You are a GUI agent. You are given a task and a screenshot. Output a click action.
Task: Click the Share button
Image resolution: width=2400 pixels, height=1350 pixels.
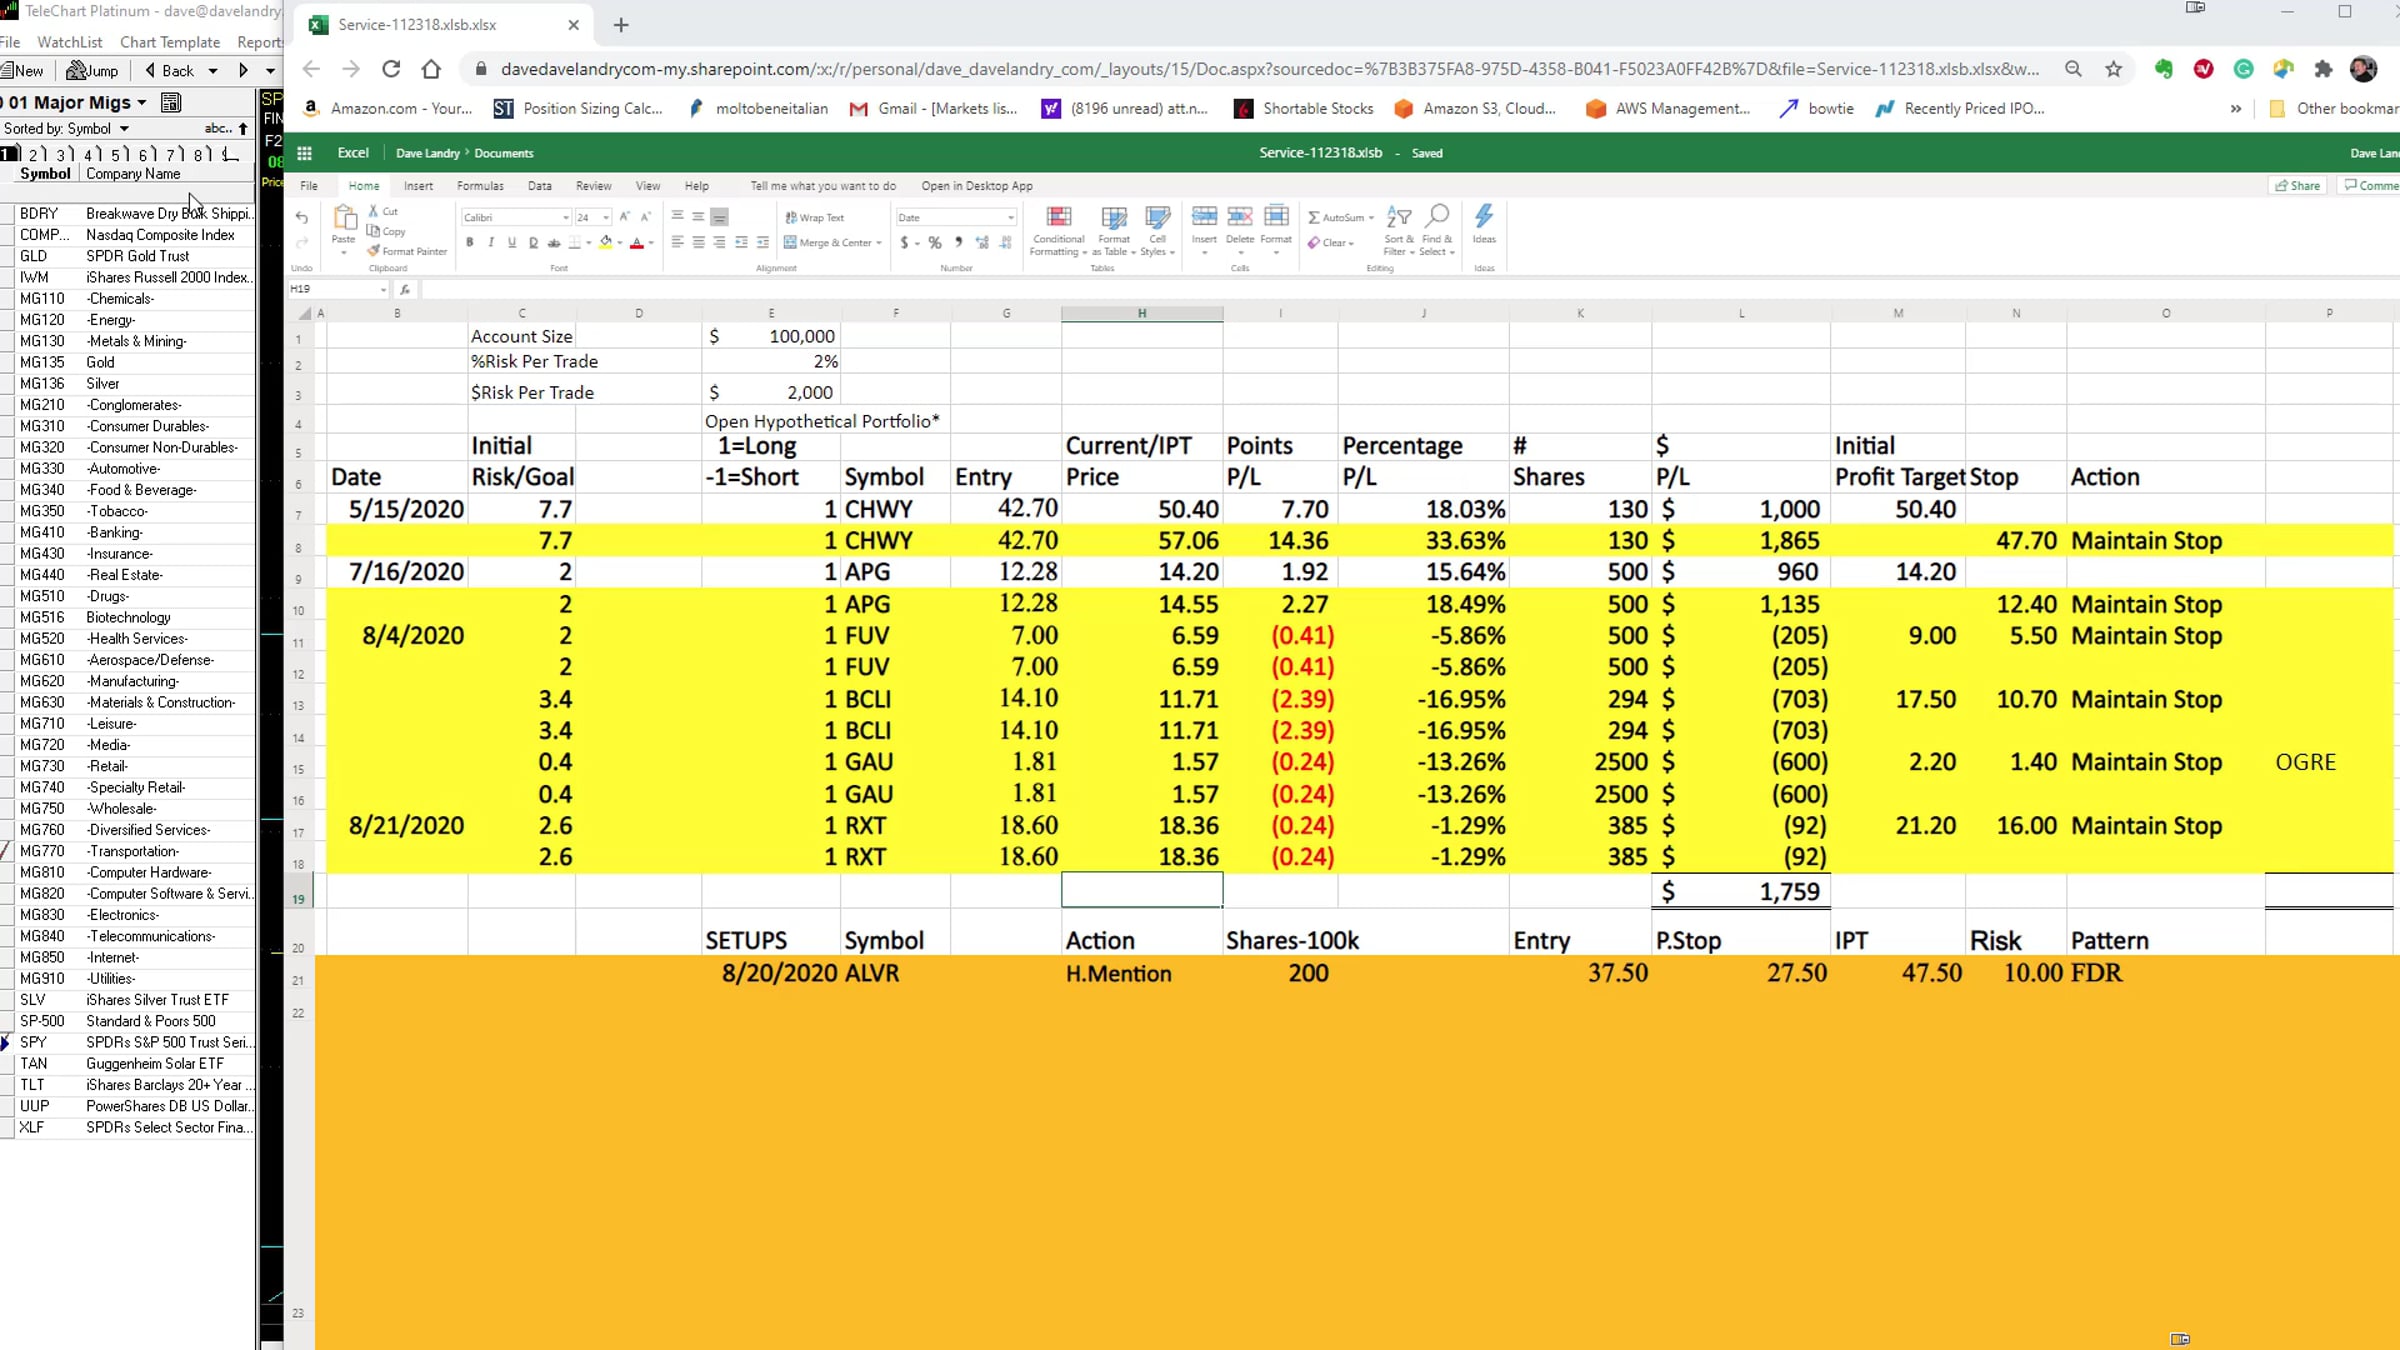(x=2298, y=185)
